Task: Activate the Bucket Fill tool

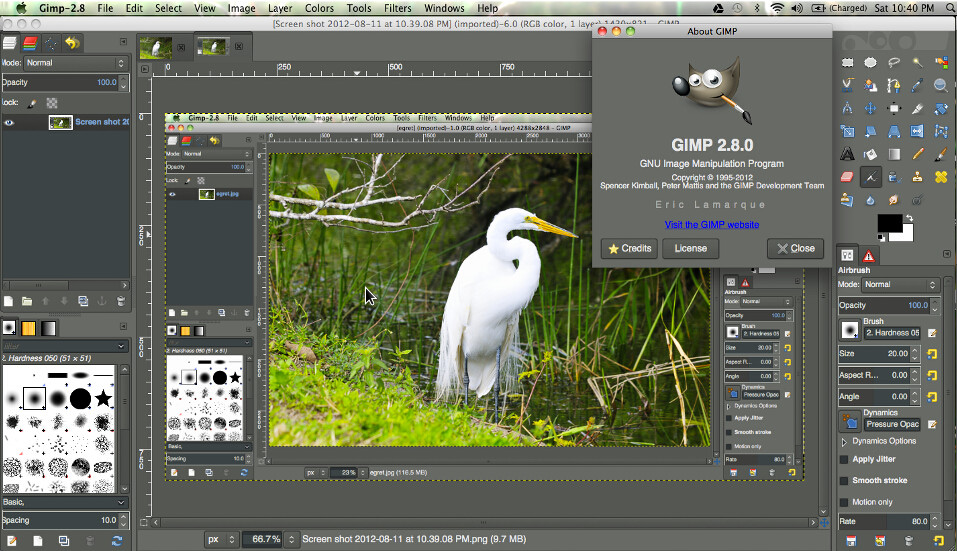Action: [x=870, y=154]
